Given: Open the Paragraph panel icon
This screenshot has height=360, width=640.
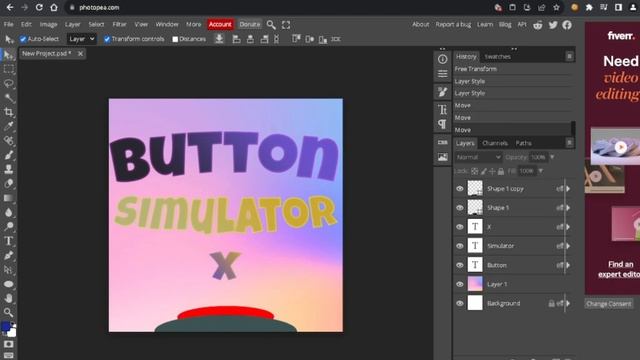Looking at the screenshot, I should [442, 124].
